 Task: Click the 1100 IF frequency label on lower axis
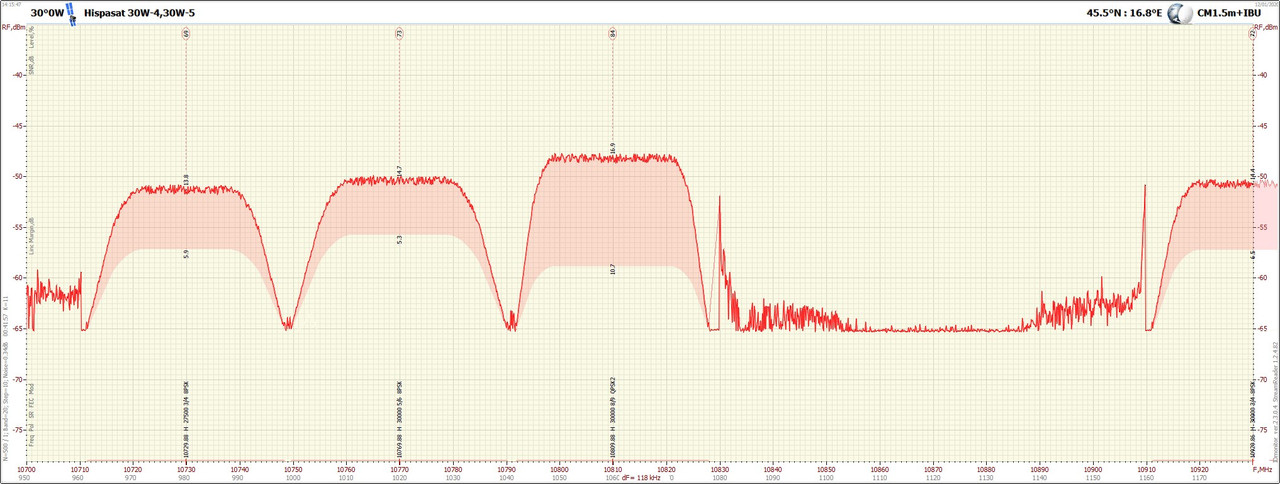[x=826, y=478]
